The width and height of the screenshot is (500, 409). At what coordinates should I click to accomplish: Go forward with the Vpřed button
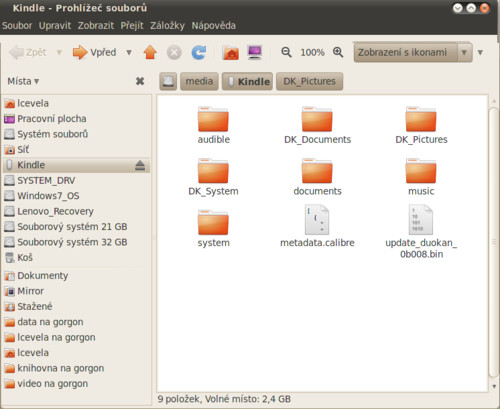(x=95, y=52)
